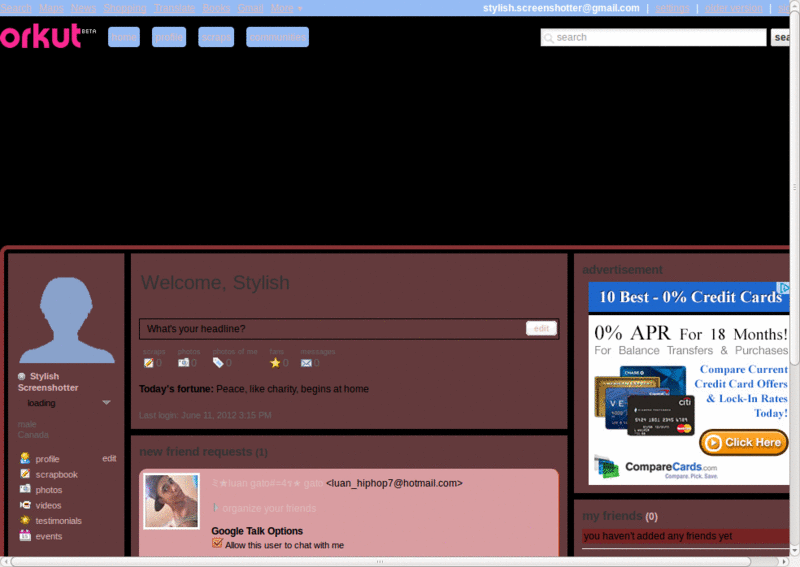Image resolution: width=800 pixels, height=567 pixels.
Task: Click the new friend requests heading
Action: pos(203,452)
